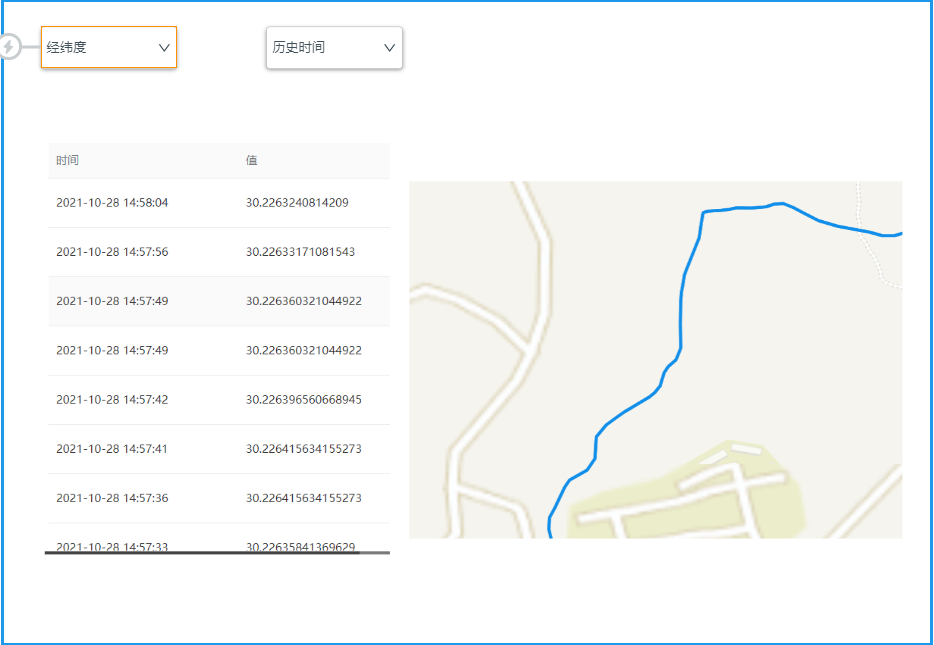Select the 2021-10-28 14:57:56 time cell

tap(113, 252)
